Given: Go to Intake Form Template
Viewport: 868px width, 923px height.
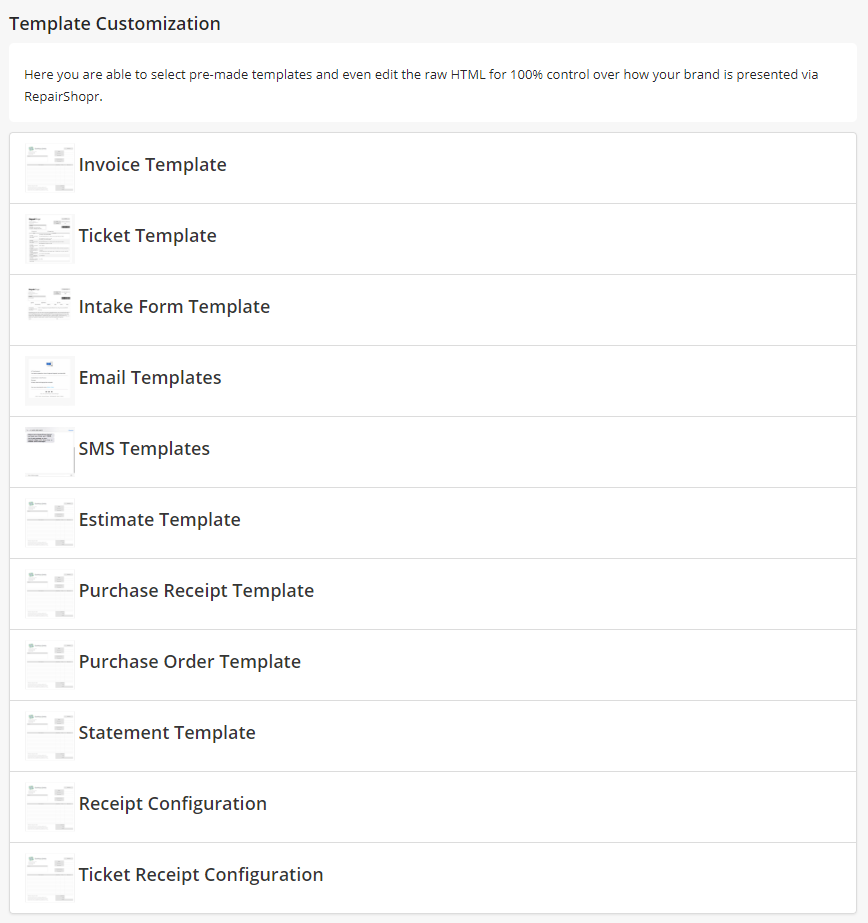Looking at the screenshot, I should tap(174, 307).
